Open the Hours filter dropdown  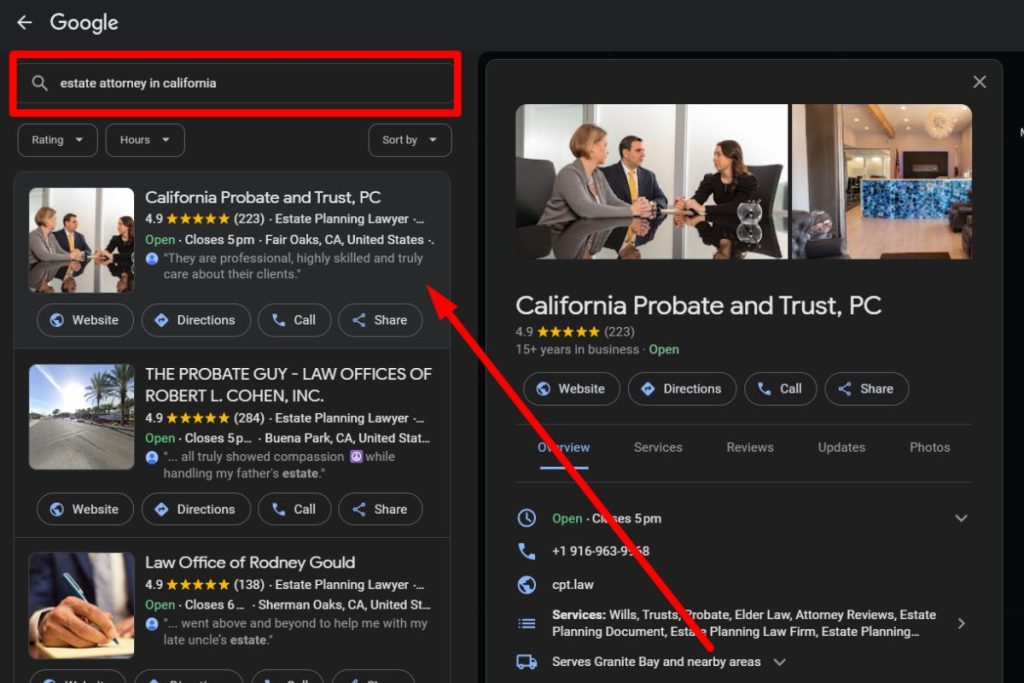(x=145, y=140)
